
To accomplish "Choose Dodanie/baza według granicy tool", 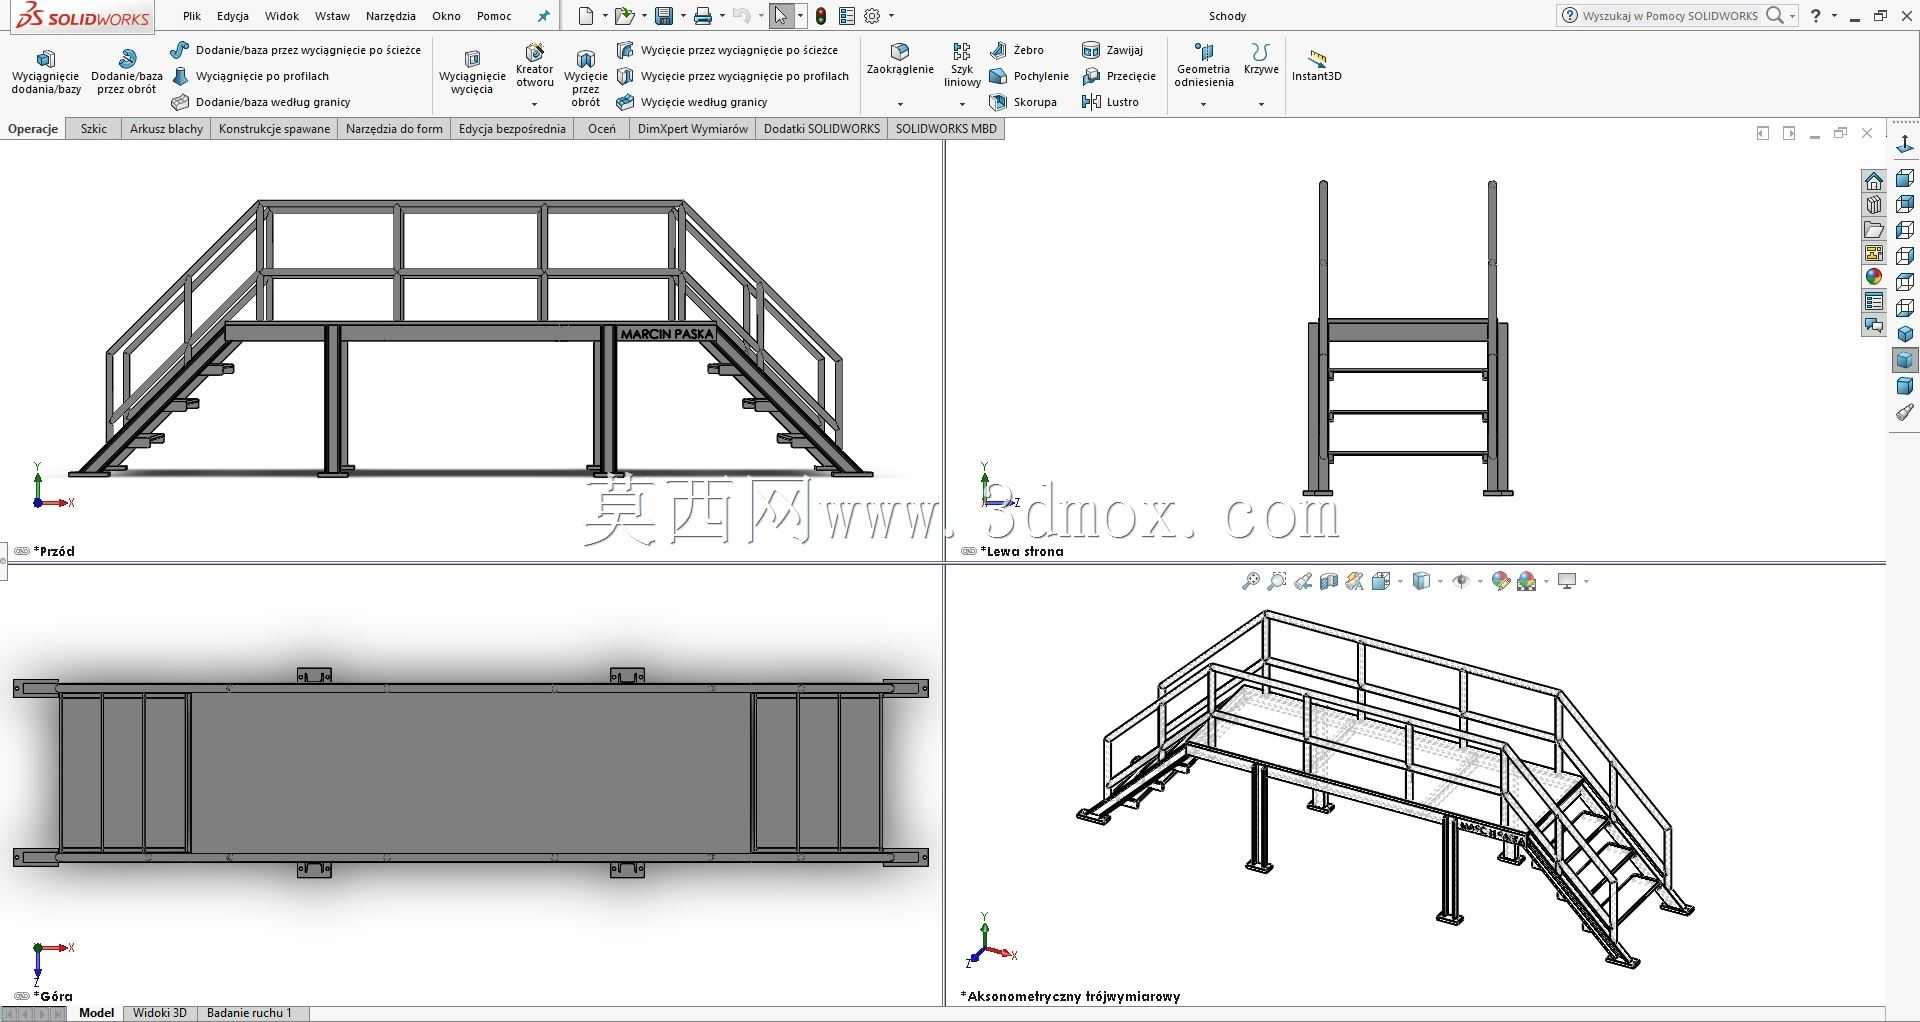I will [261, 102].
